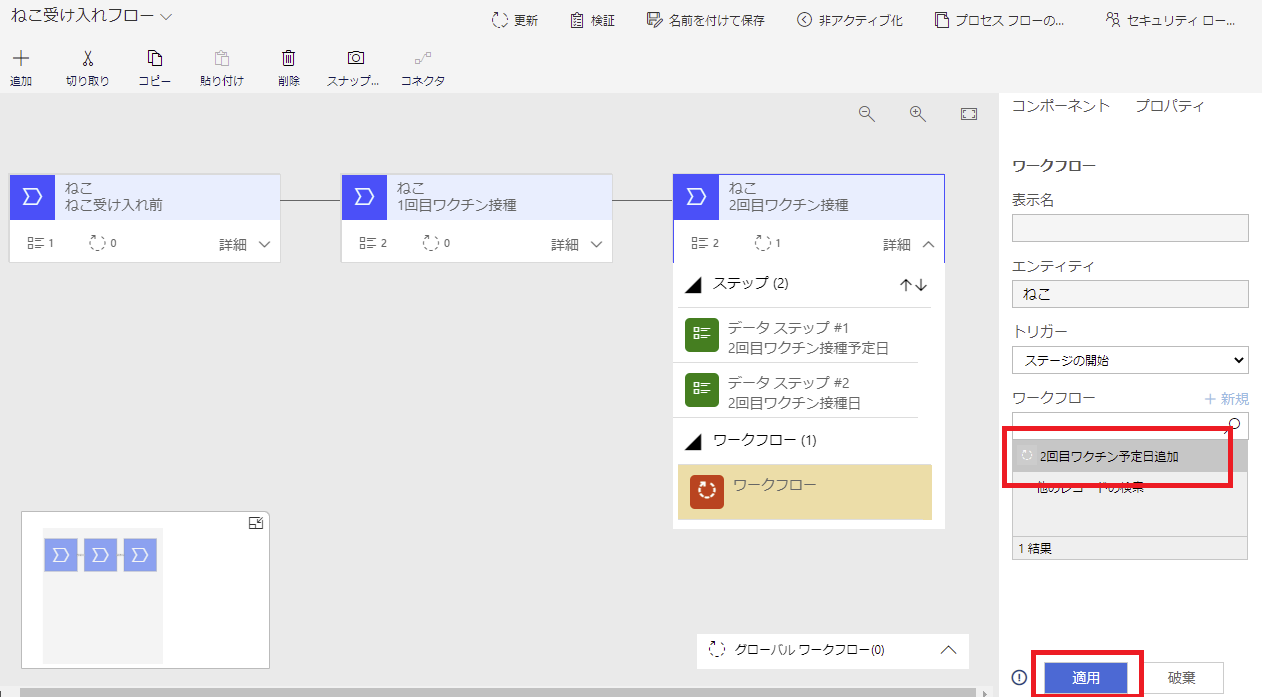
Task: Expand 詳細 on the 1回目ワクチン接種 stage
Action: tap(577, 244)
